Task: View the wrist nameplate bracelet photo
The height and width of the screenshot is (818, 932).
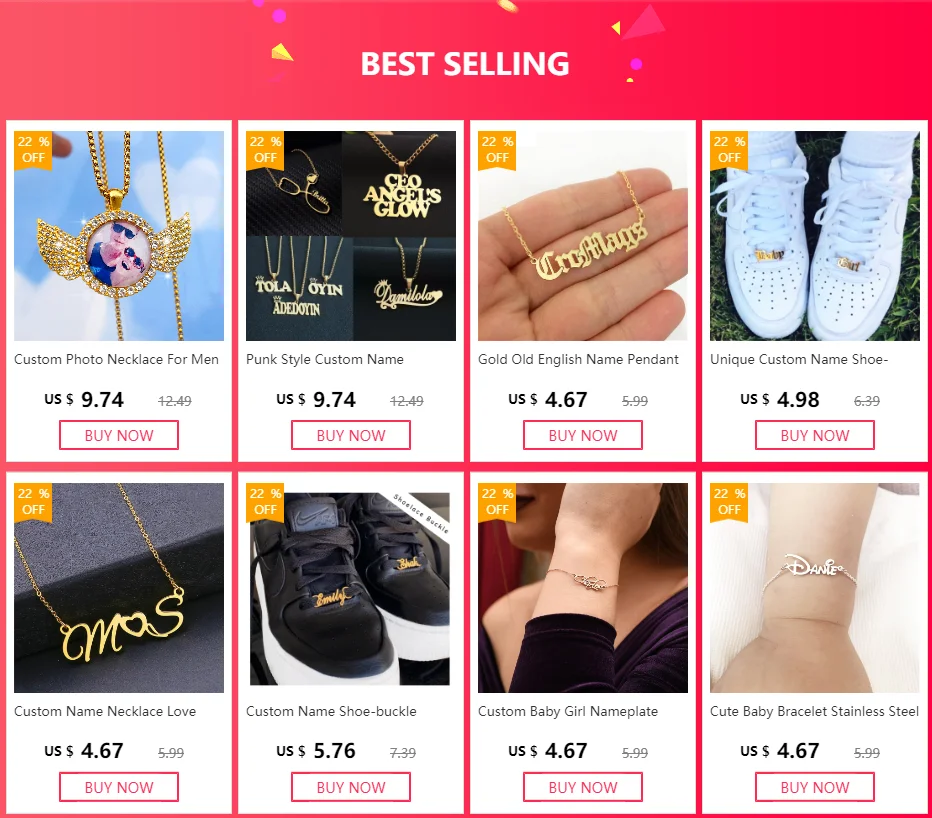Action: (x=582, y=588)
